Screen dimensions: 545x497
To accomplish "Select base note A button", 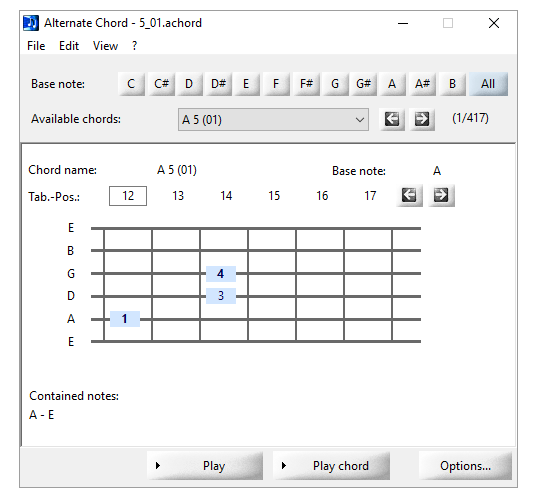I will pos(392,84).
